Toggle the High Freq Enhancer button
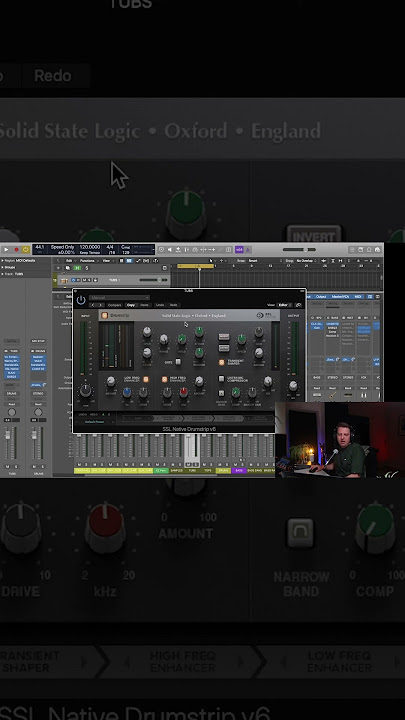This screenshot has height=720, width=405. (x=164, y=379)
